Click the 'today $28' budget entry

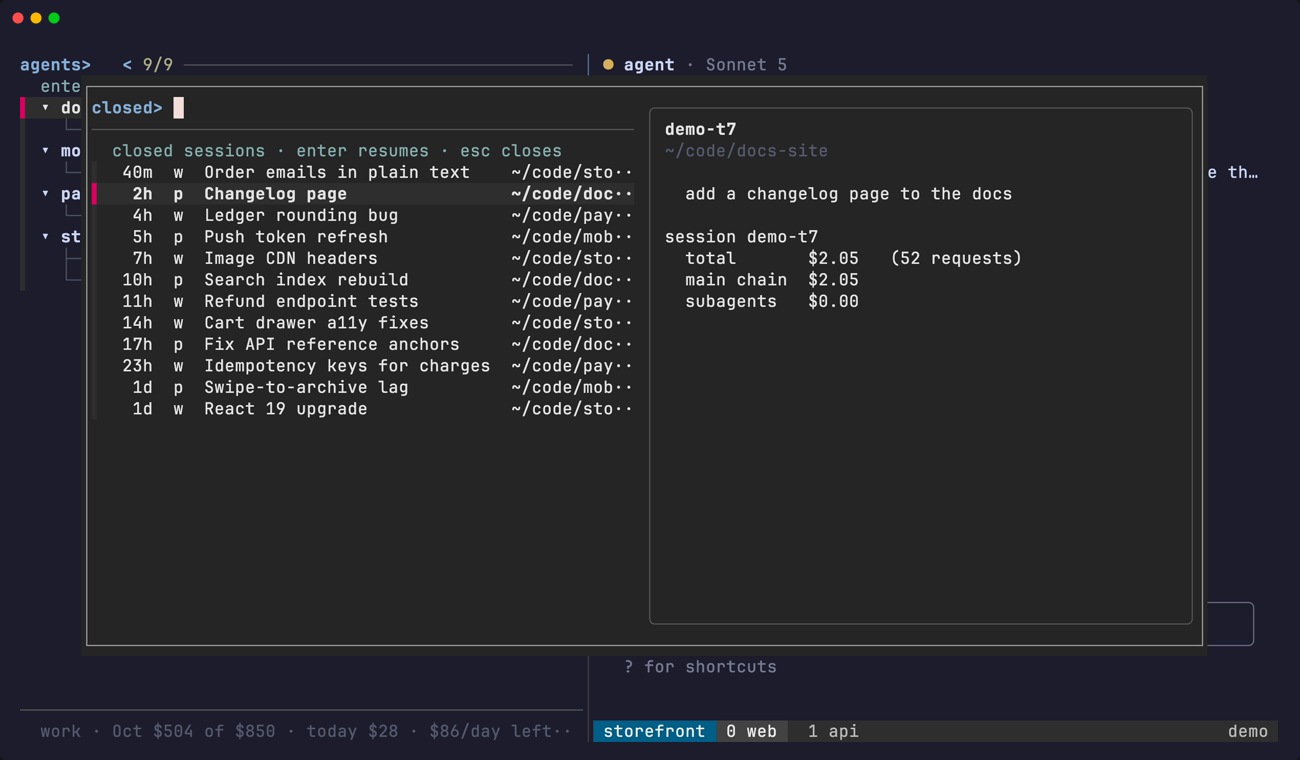(352, 731)
